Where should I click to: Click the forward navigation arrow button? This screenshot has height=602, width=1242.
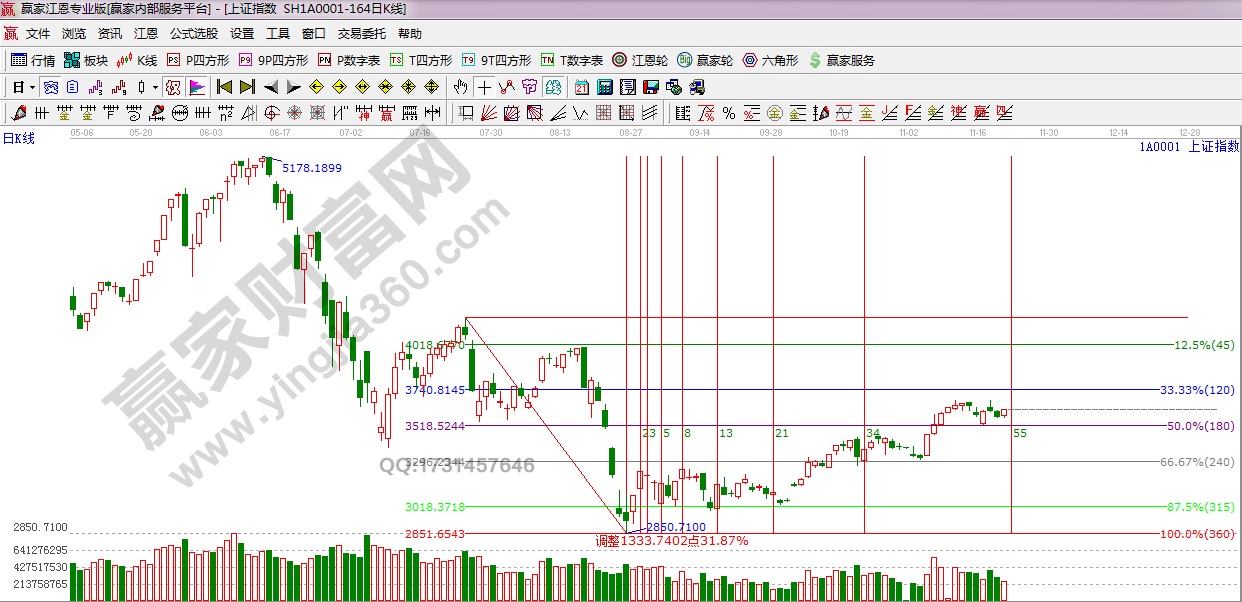pos(293,87)
